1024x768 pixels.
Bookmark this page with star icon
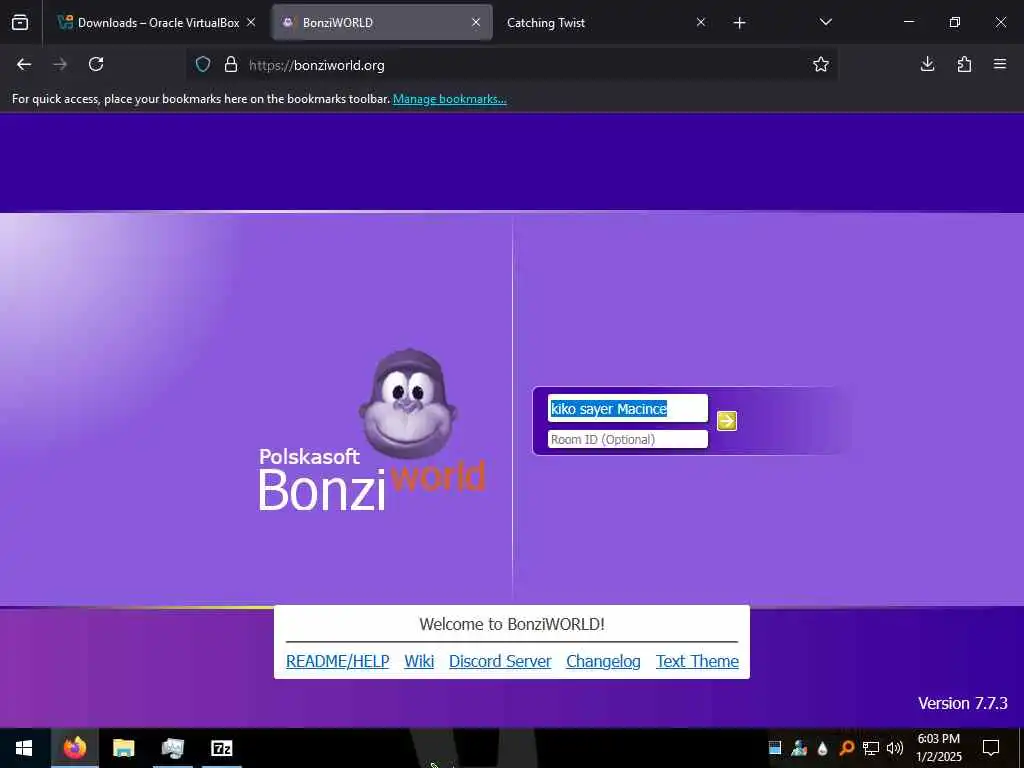821,64
